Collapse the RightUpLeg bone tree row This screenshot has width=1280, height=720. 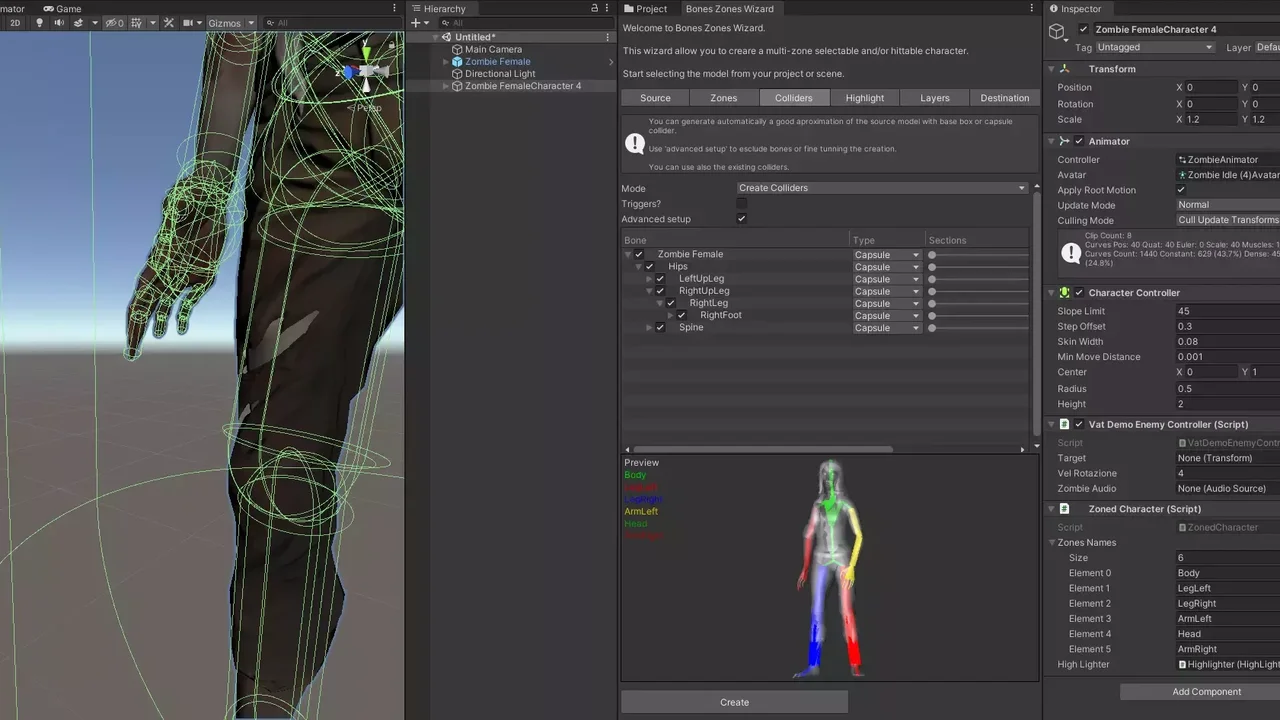[649, 291]
